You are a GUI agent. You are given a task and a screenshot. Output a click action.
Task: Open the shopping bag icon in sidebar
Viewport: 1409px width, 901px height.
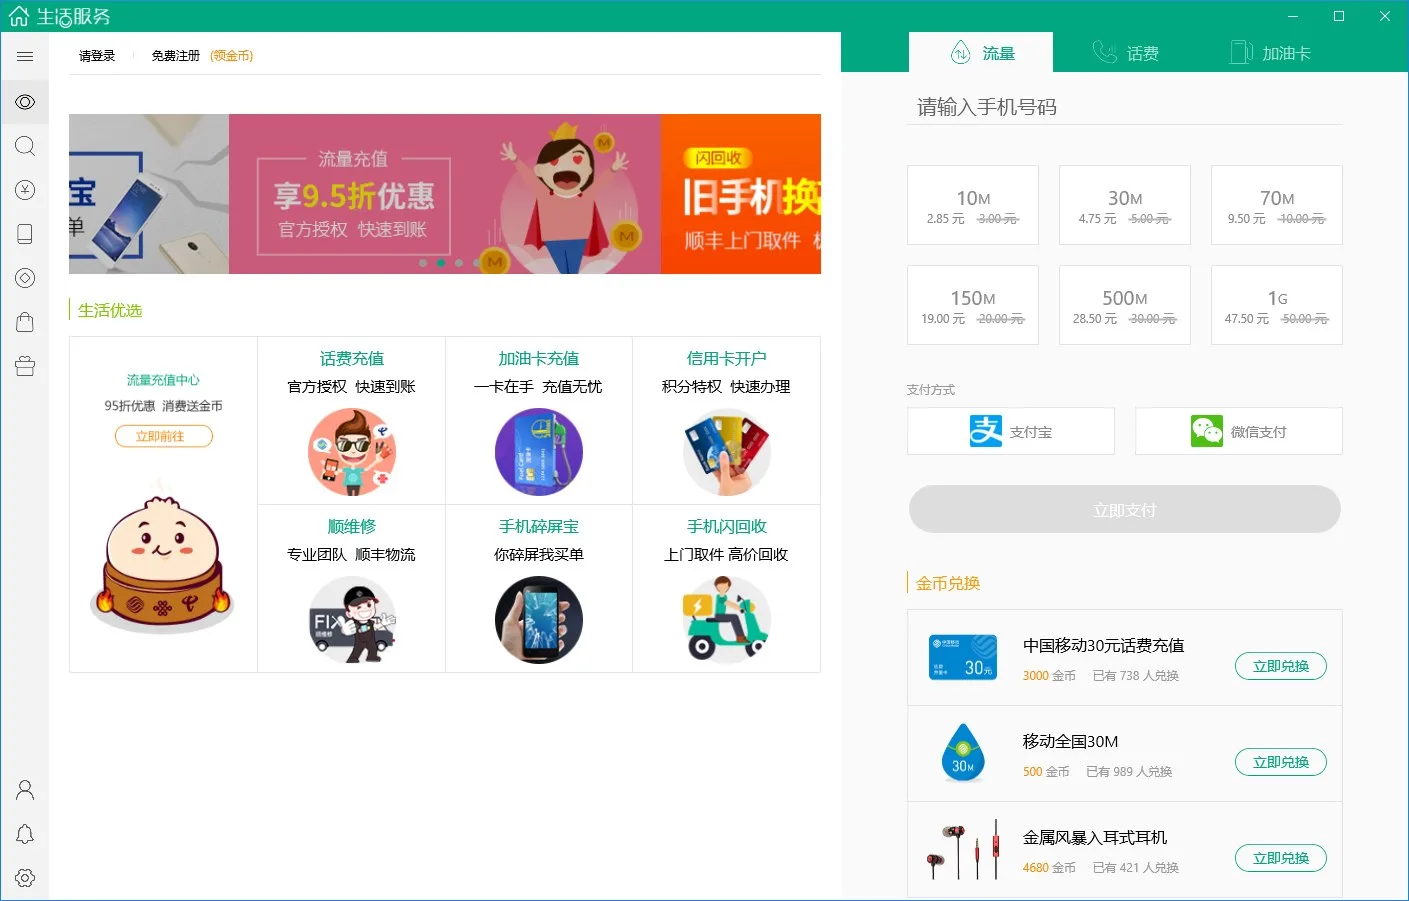[x=25, y=322]
